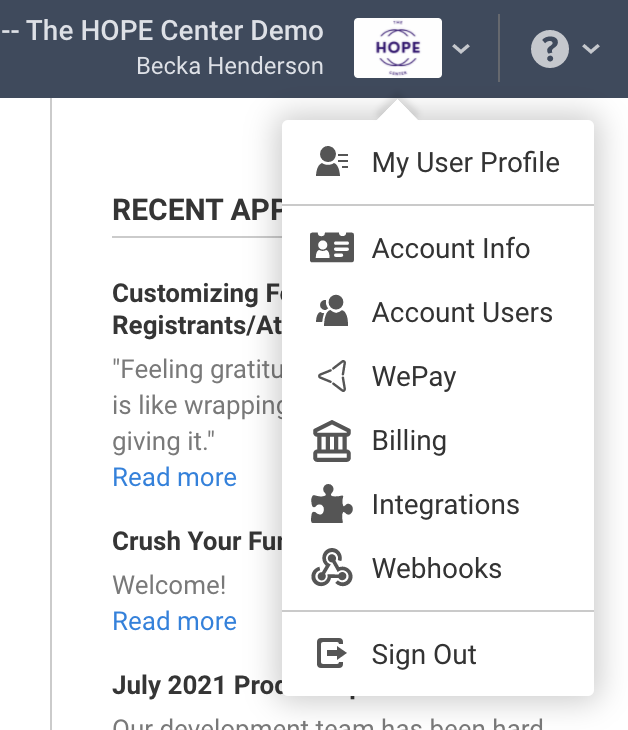Follow Read more link below Welcome!
This screenshot has width=628, height=730.
[x=175, y=621]
